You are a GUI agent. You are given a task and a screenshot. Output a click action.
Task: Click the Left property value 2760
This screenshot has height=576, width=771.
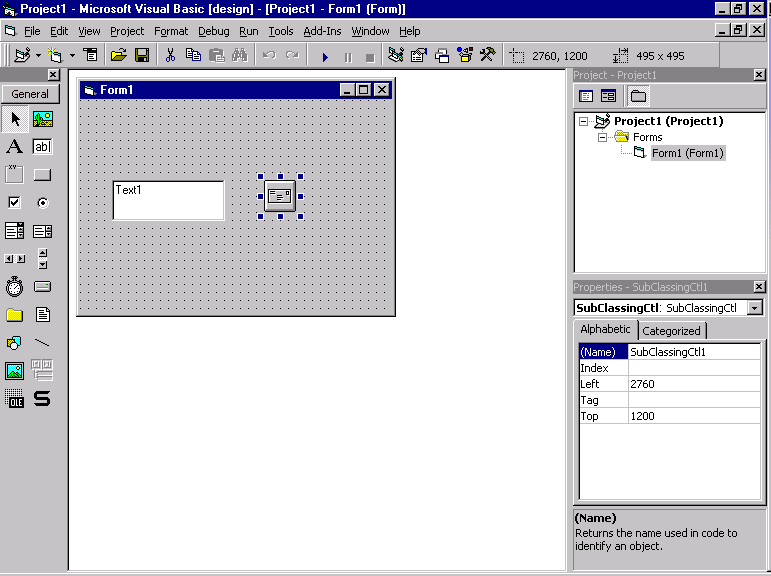click(x=694, y=384)
